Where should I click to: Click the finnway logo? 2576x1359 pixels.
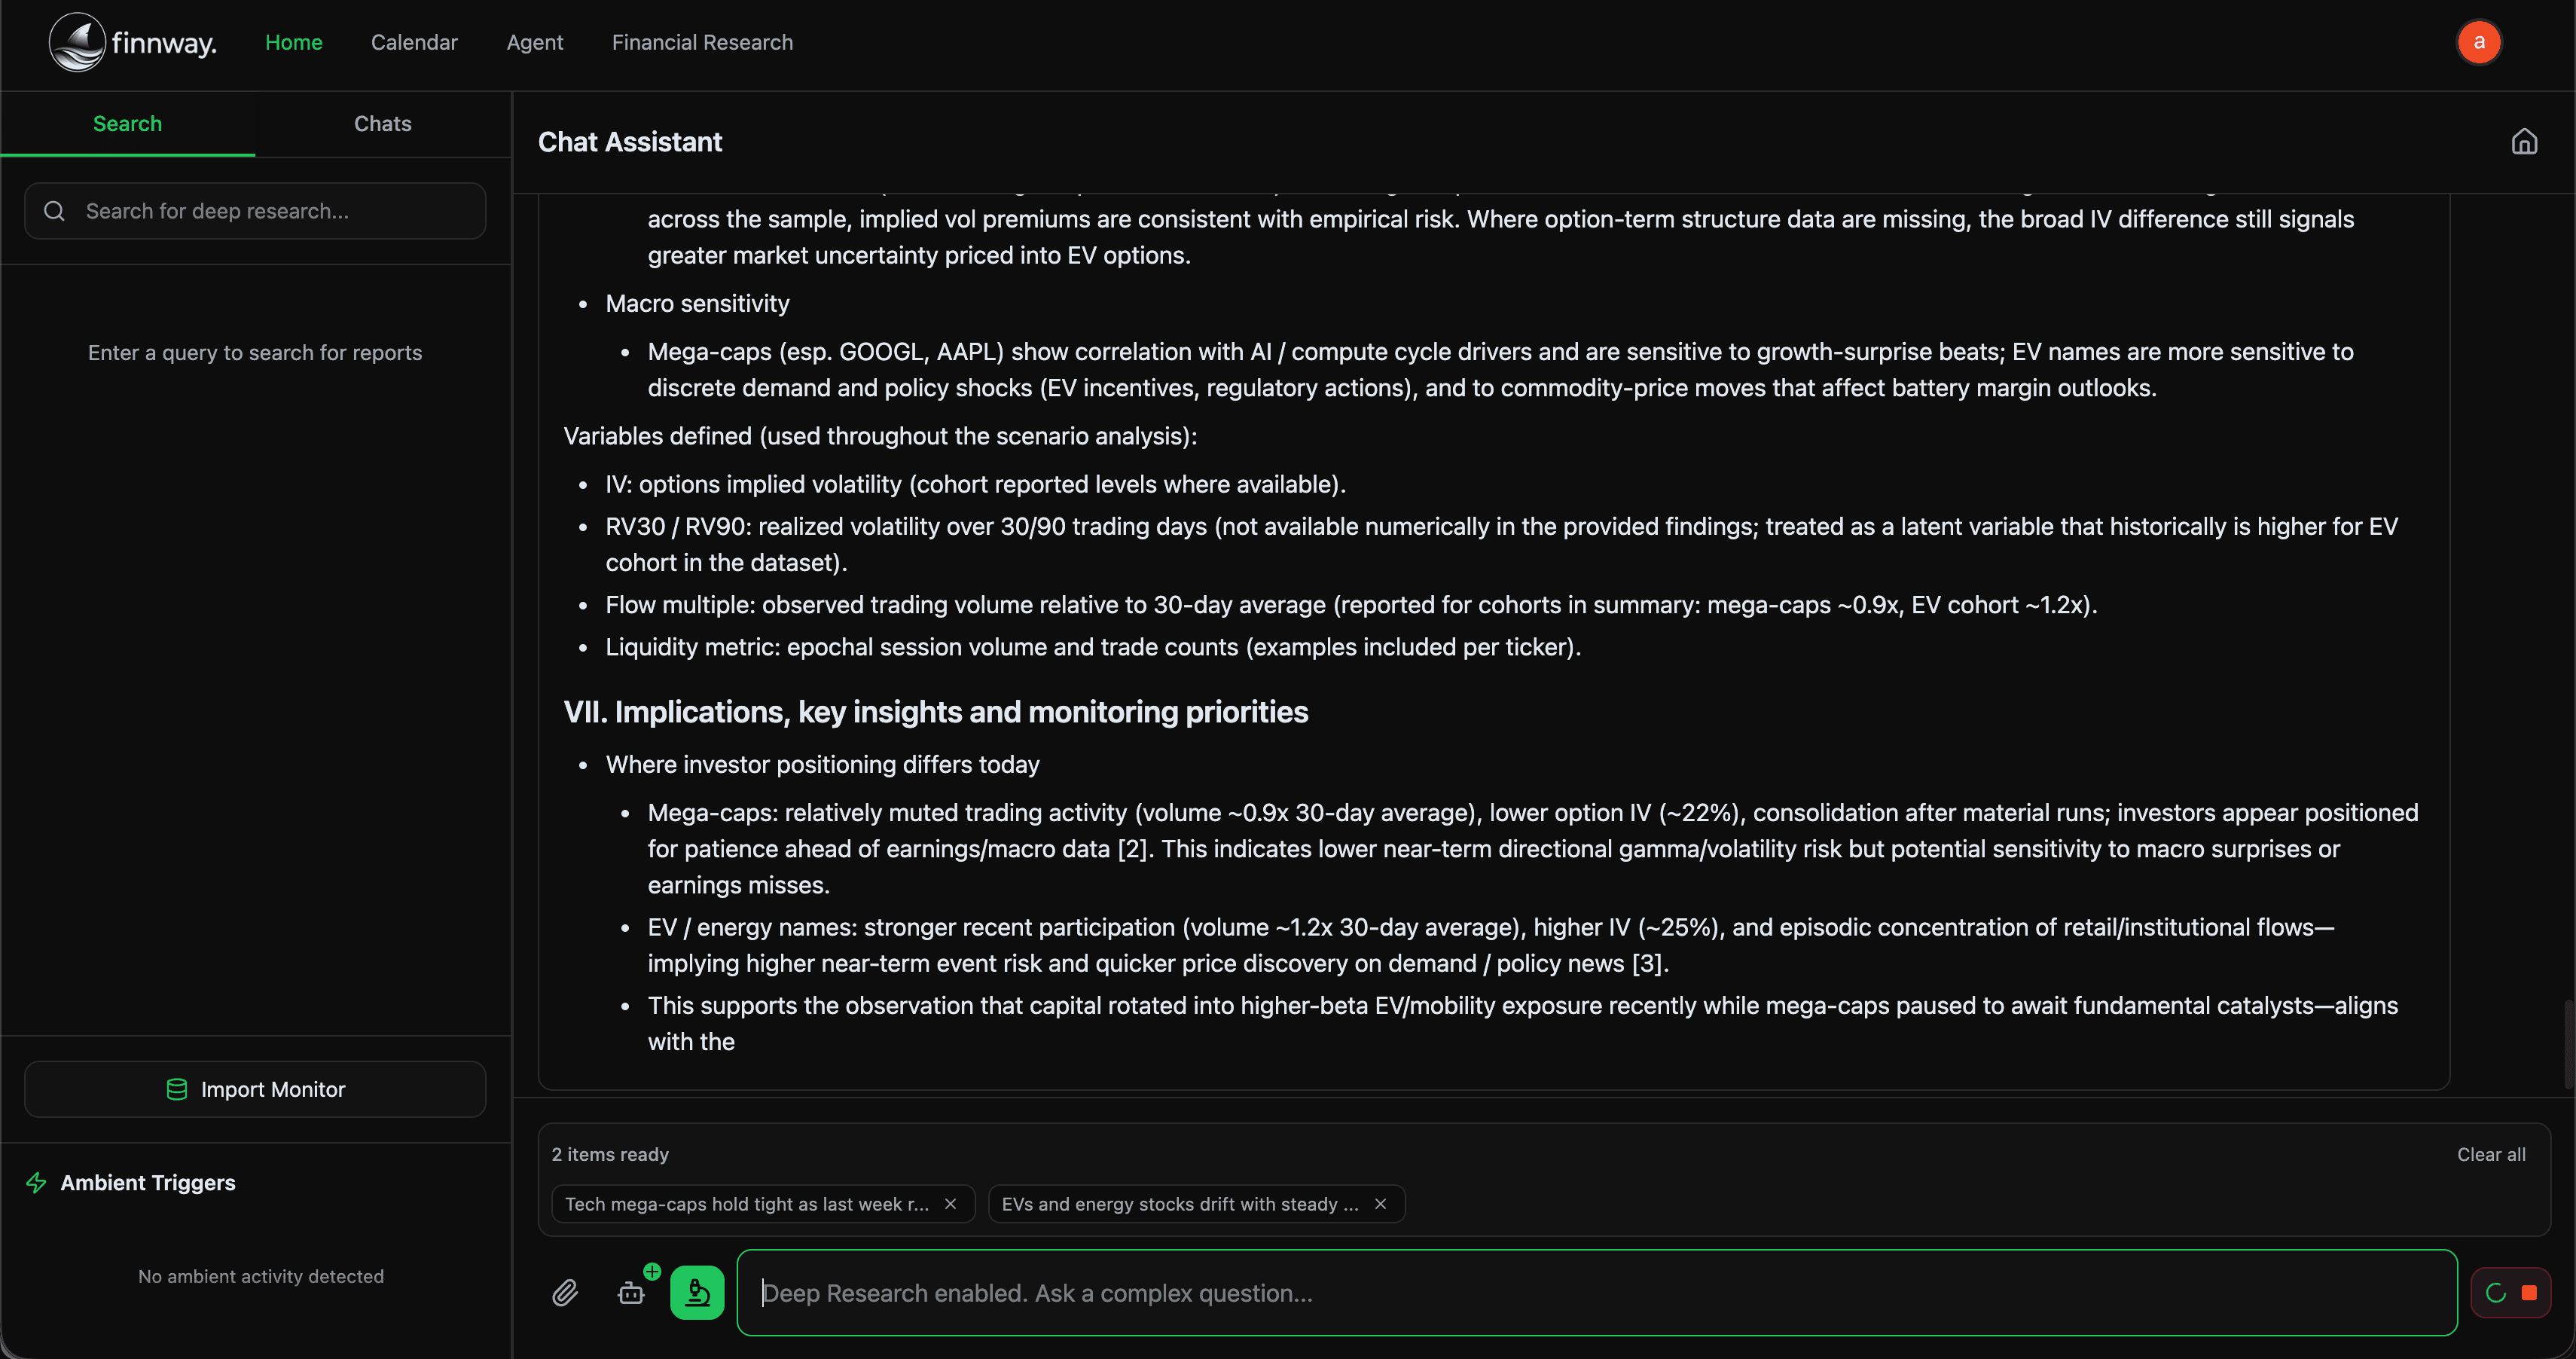coord(133,42)
